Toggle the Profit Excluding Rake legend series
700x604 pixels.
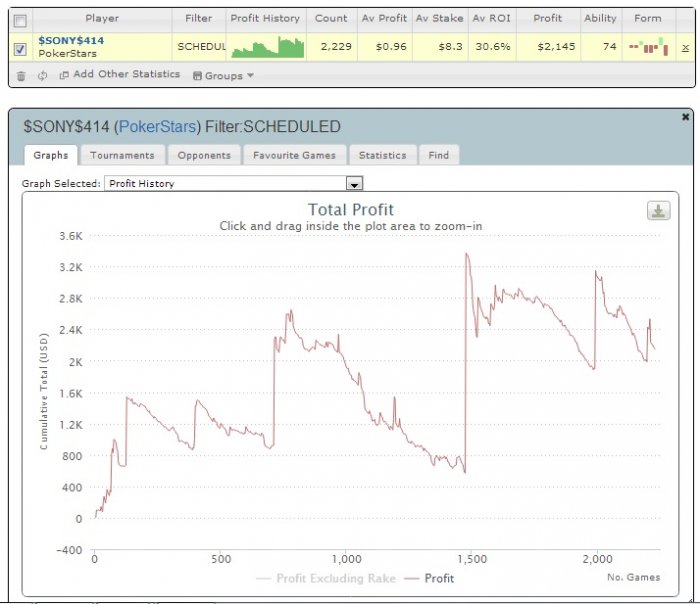click(326, 579)
